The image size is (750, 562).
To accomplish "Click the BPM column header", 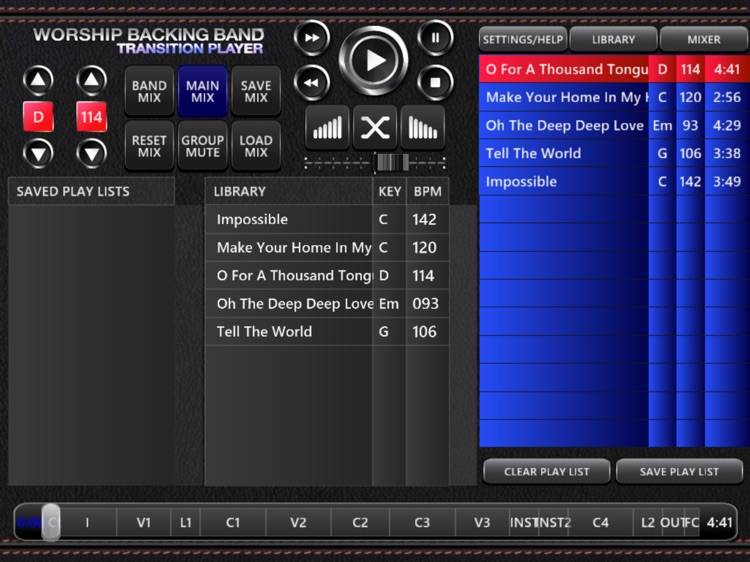I will click(428, 191).
